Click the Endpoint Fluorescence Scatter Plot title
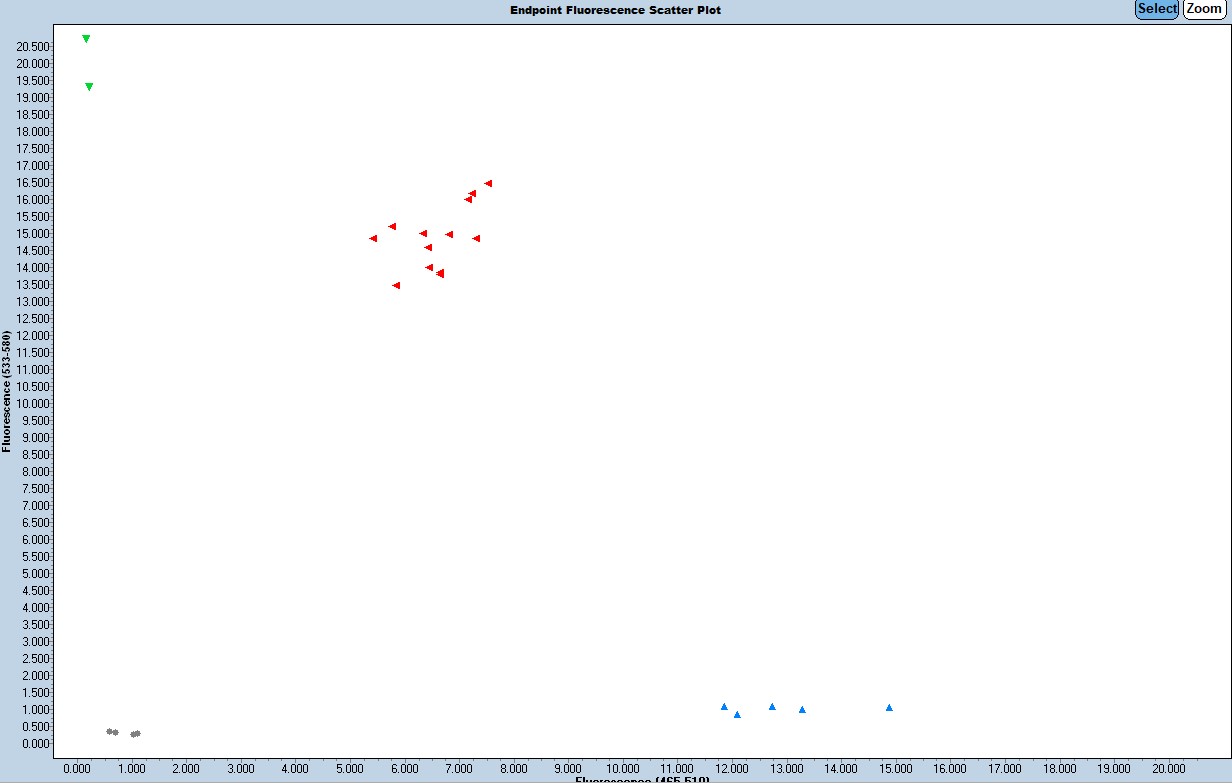1232x783 pixels. [615, 10]
